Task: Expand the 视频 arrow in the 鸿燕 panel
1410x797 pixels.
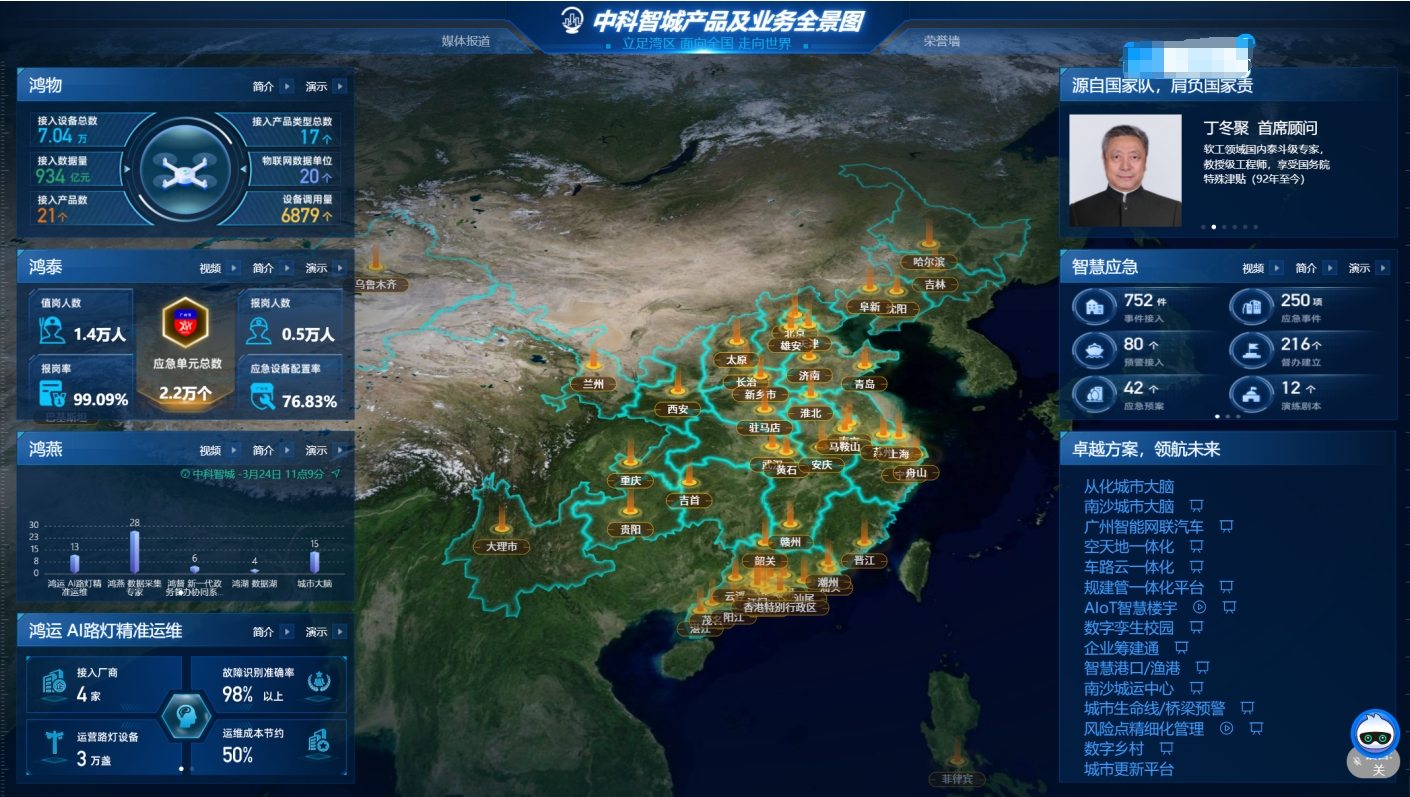Action: pos(233,450)
